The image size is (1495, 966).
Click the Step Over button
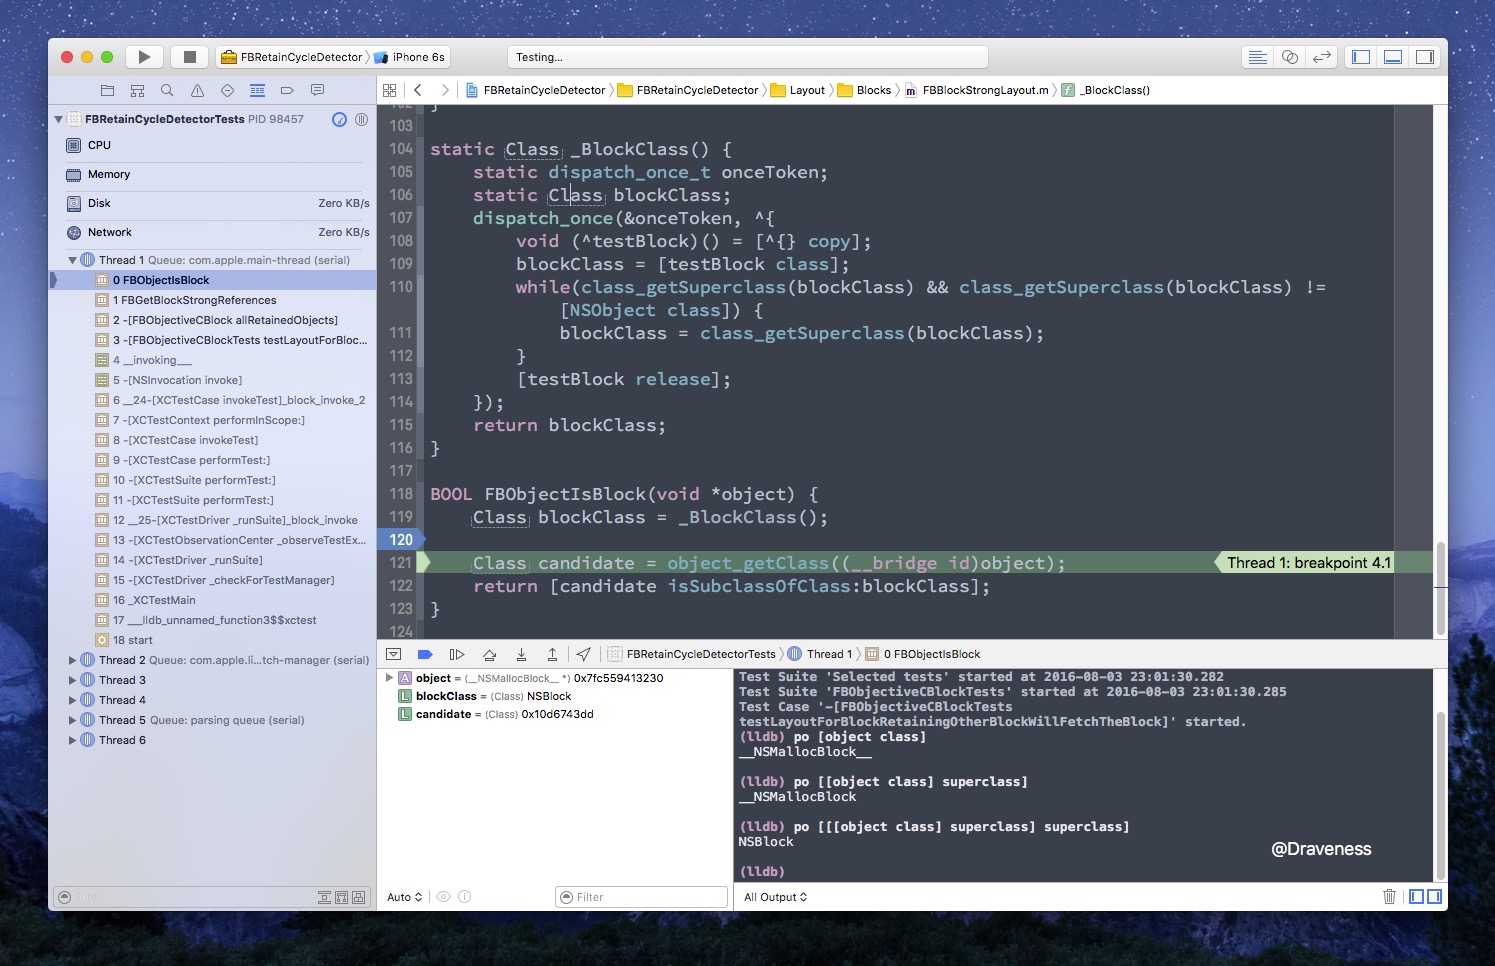pyautogui.click(x=489, y=654)
